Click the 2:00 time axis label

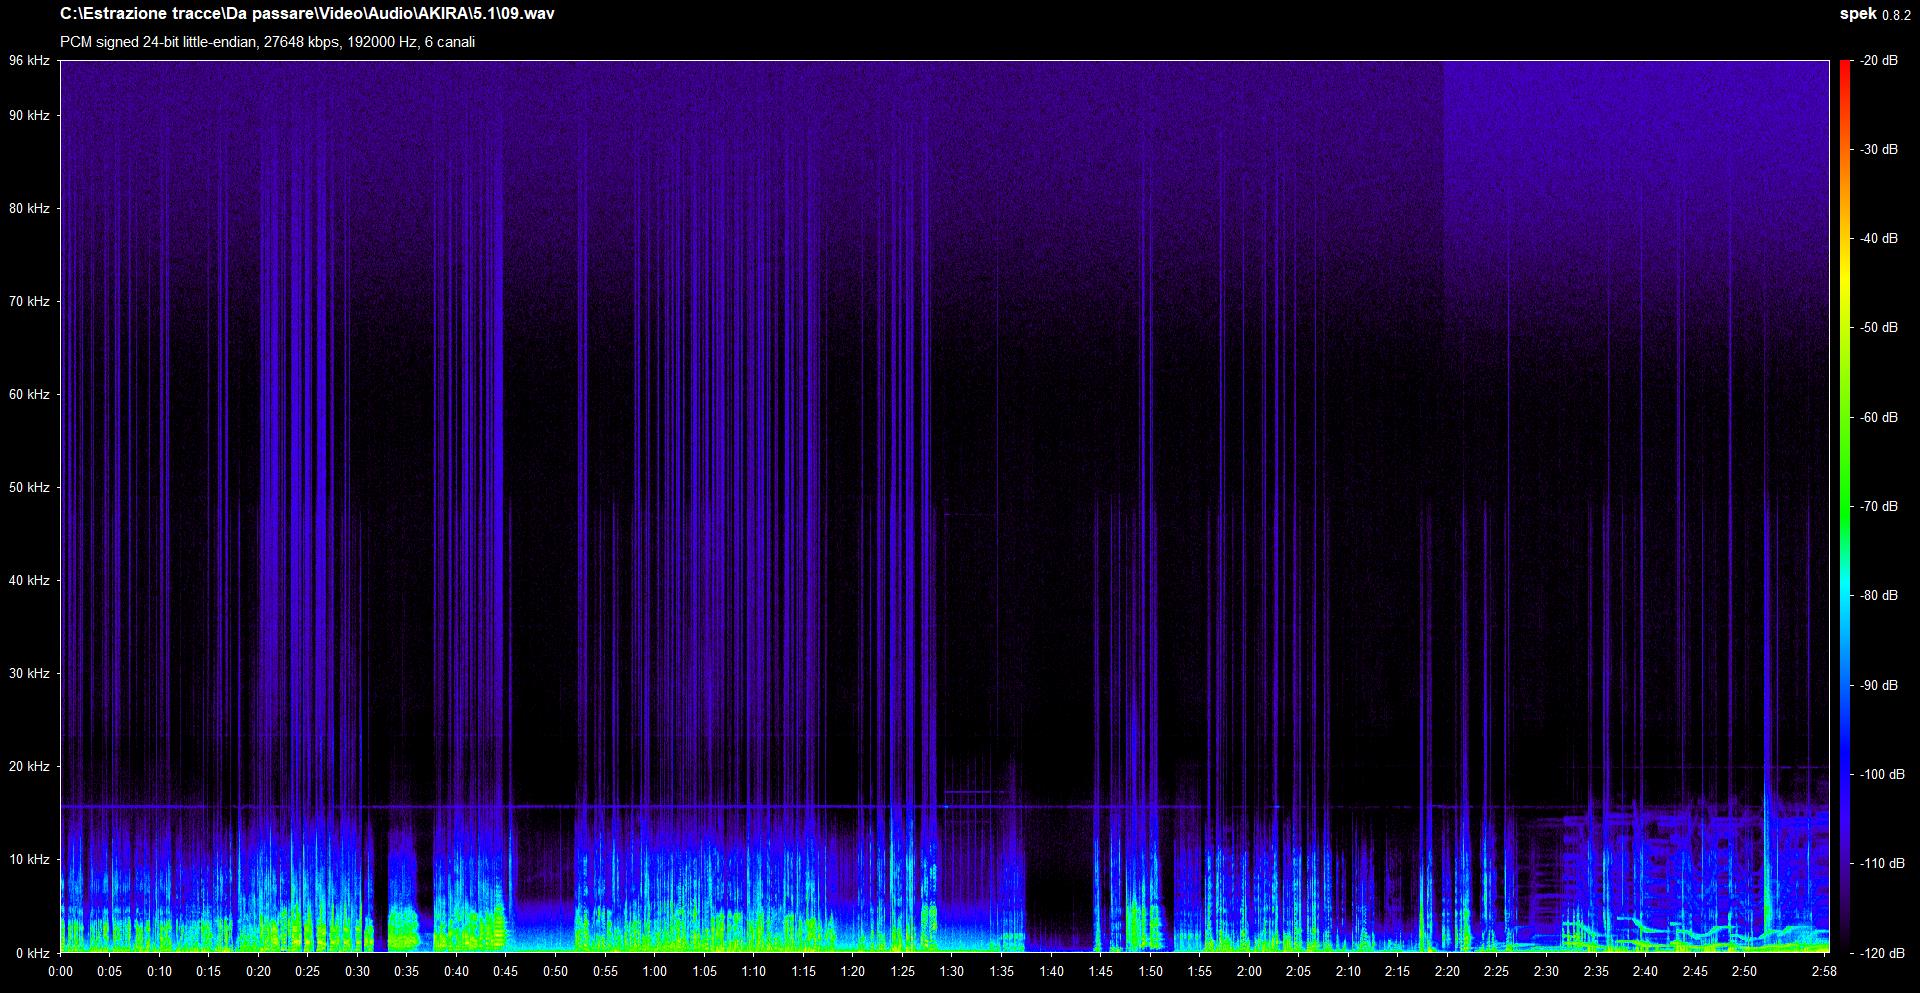click(x=1250, y=972)
